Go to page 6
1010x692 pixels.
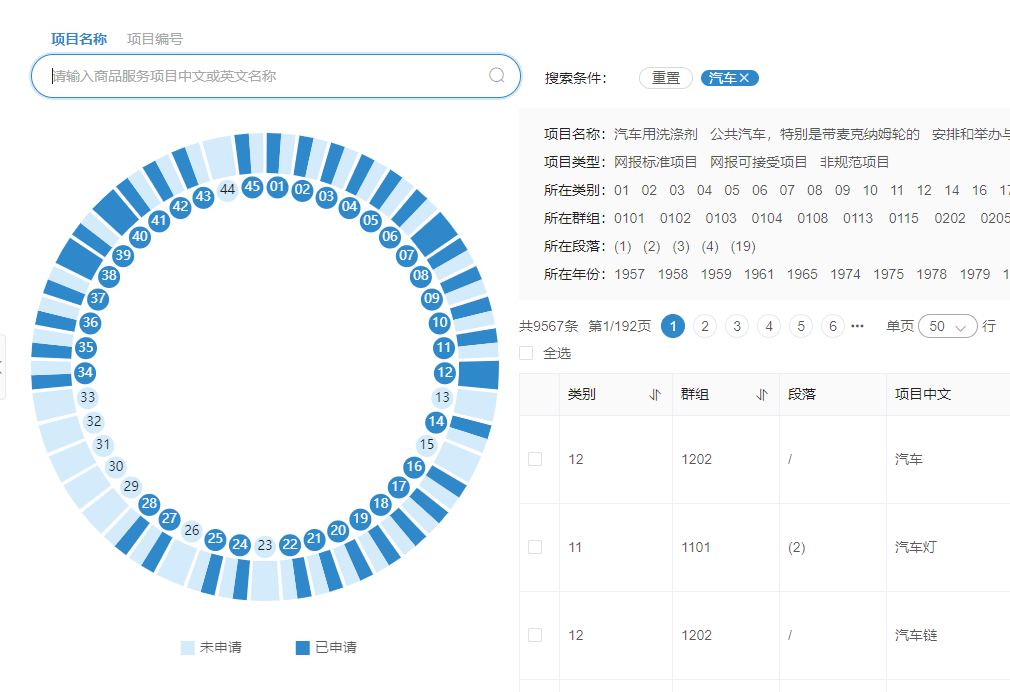(833, 326)
